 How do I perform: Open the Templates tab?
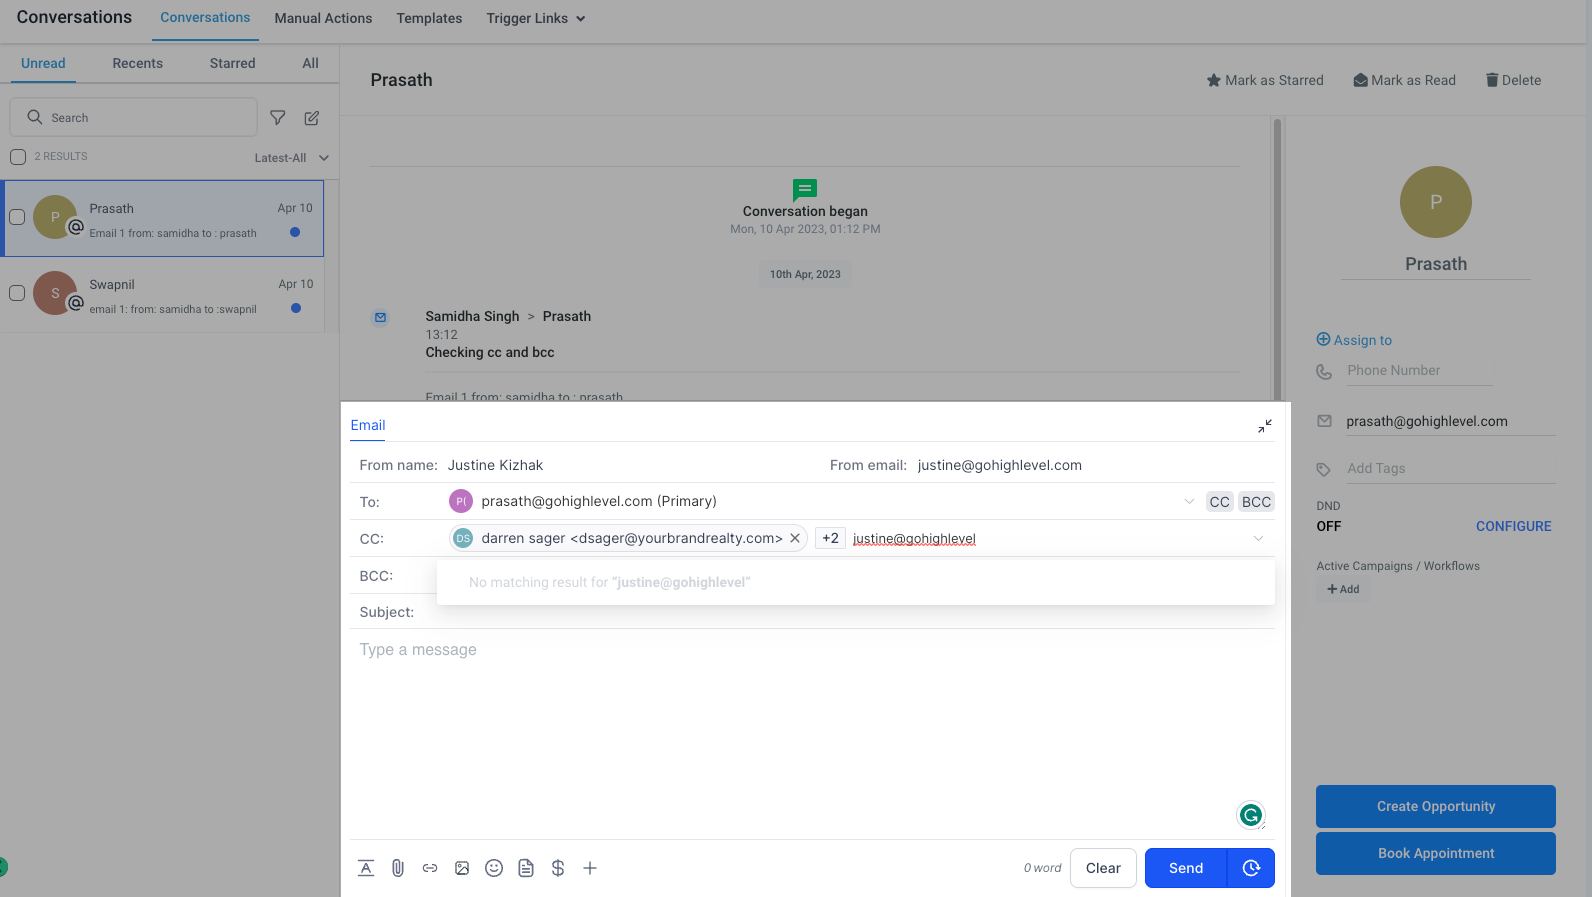(429, 18)
